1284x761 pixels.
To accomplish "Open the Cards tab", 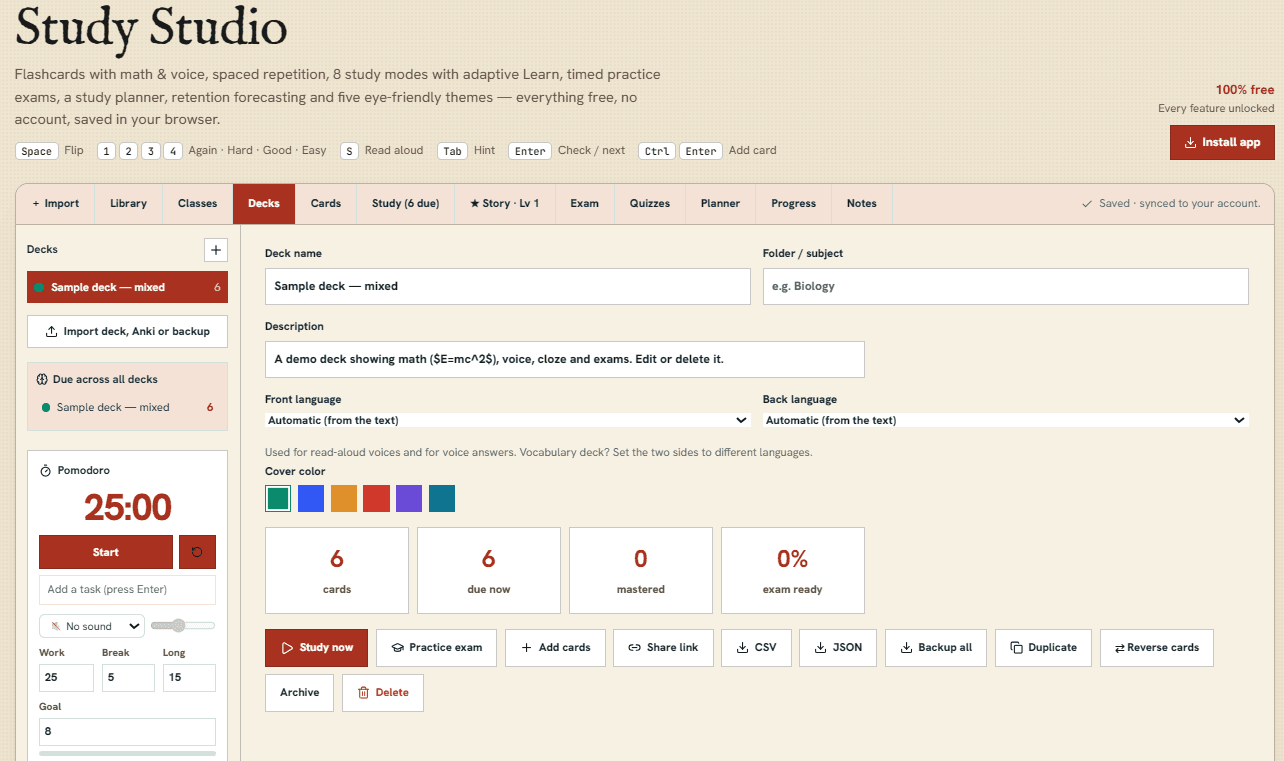I will pos(326,203).
